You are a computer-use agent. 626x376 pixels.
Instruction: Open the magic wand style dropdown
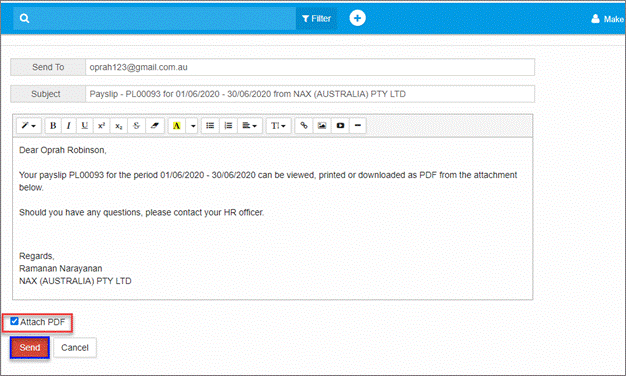click(x=29, y=126)
